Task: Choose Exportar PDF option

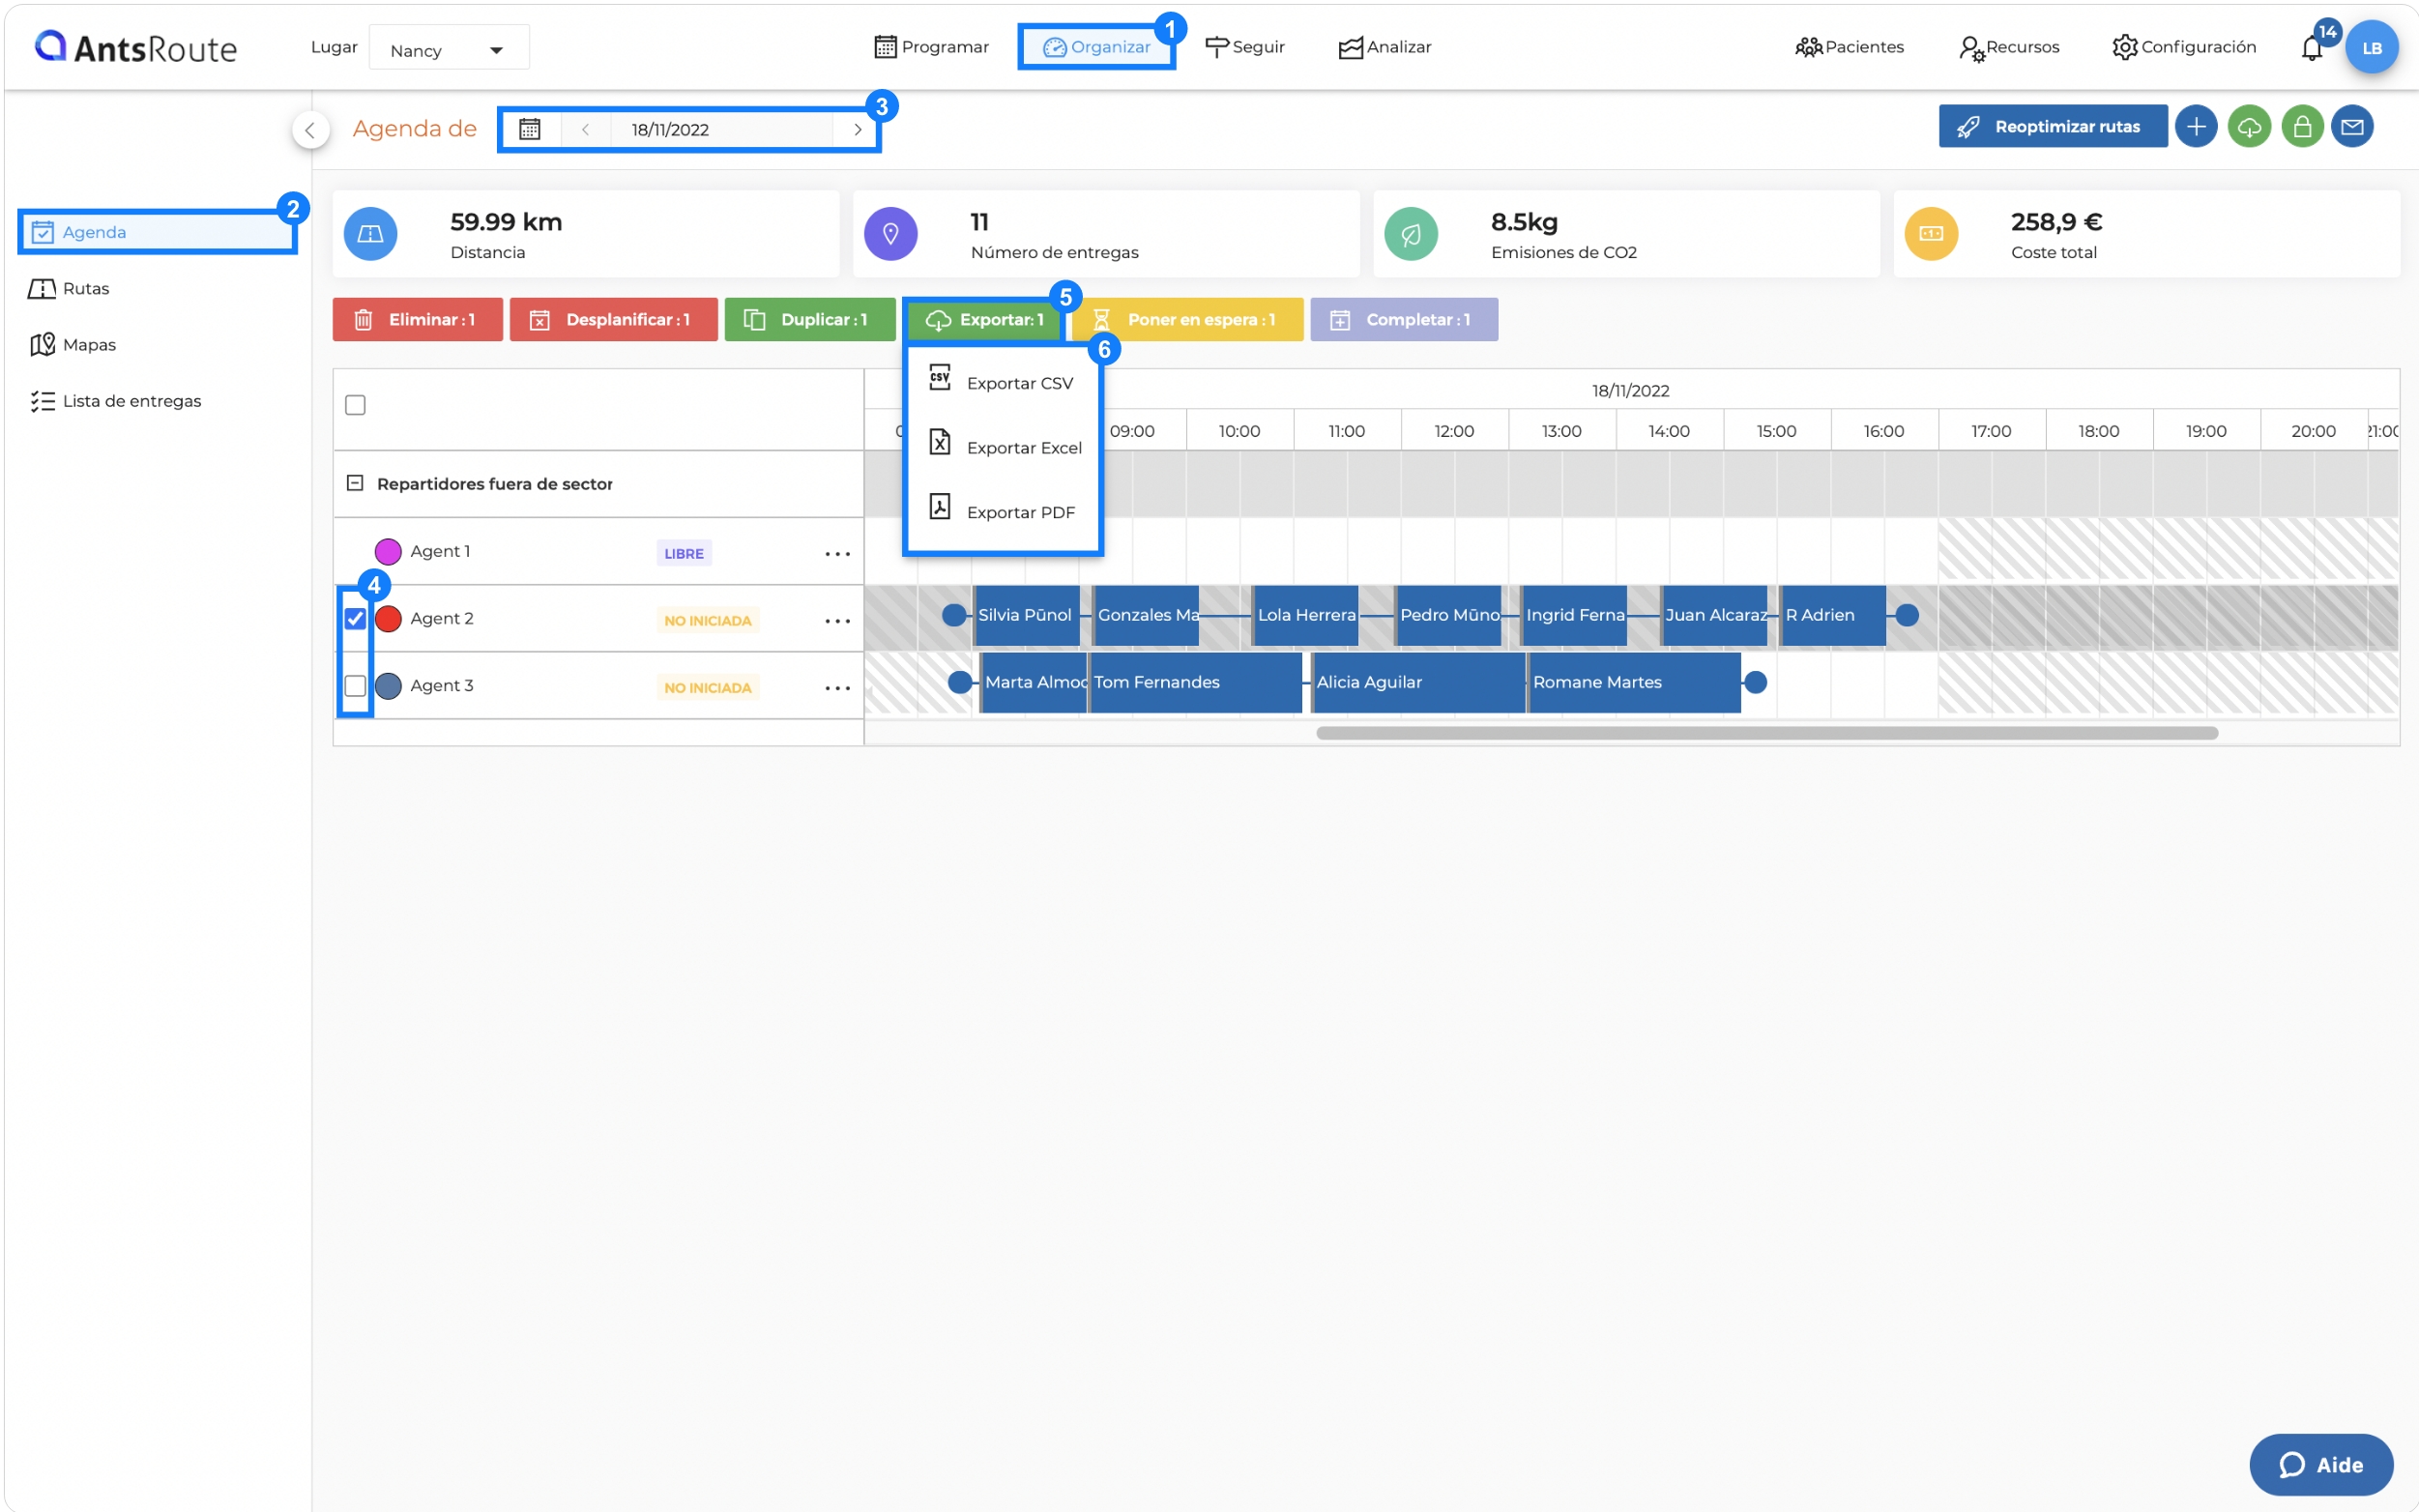Action: point(1003,511)
